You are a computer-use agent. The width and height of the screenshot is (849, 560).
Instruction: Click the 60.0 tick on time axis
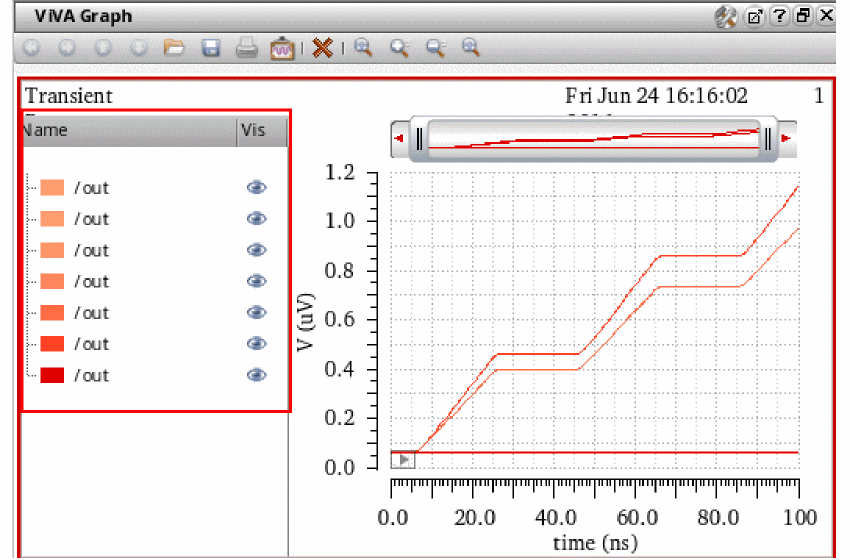click(637, 517)
